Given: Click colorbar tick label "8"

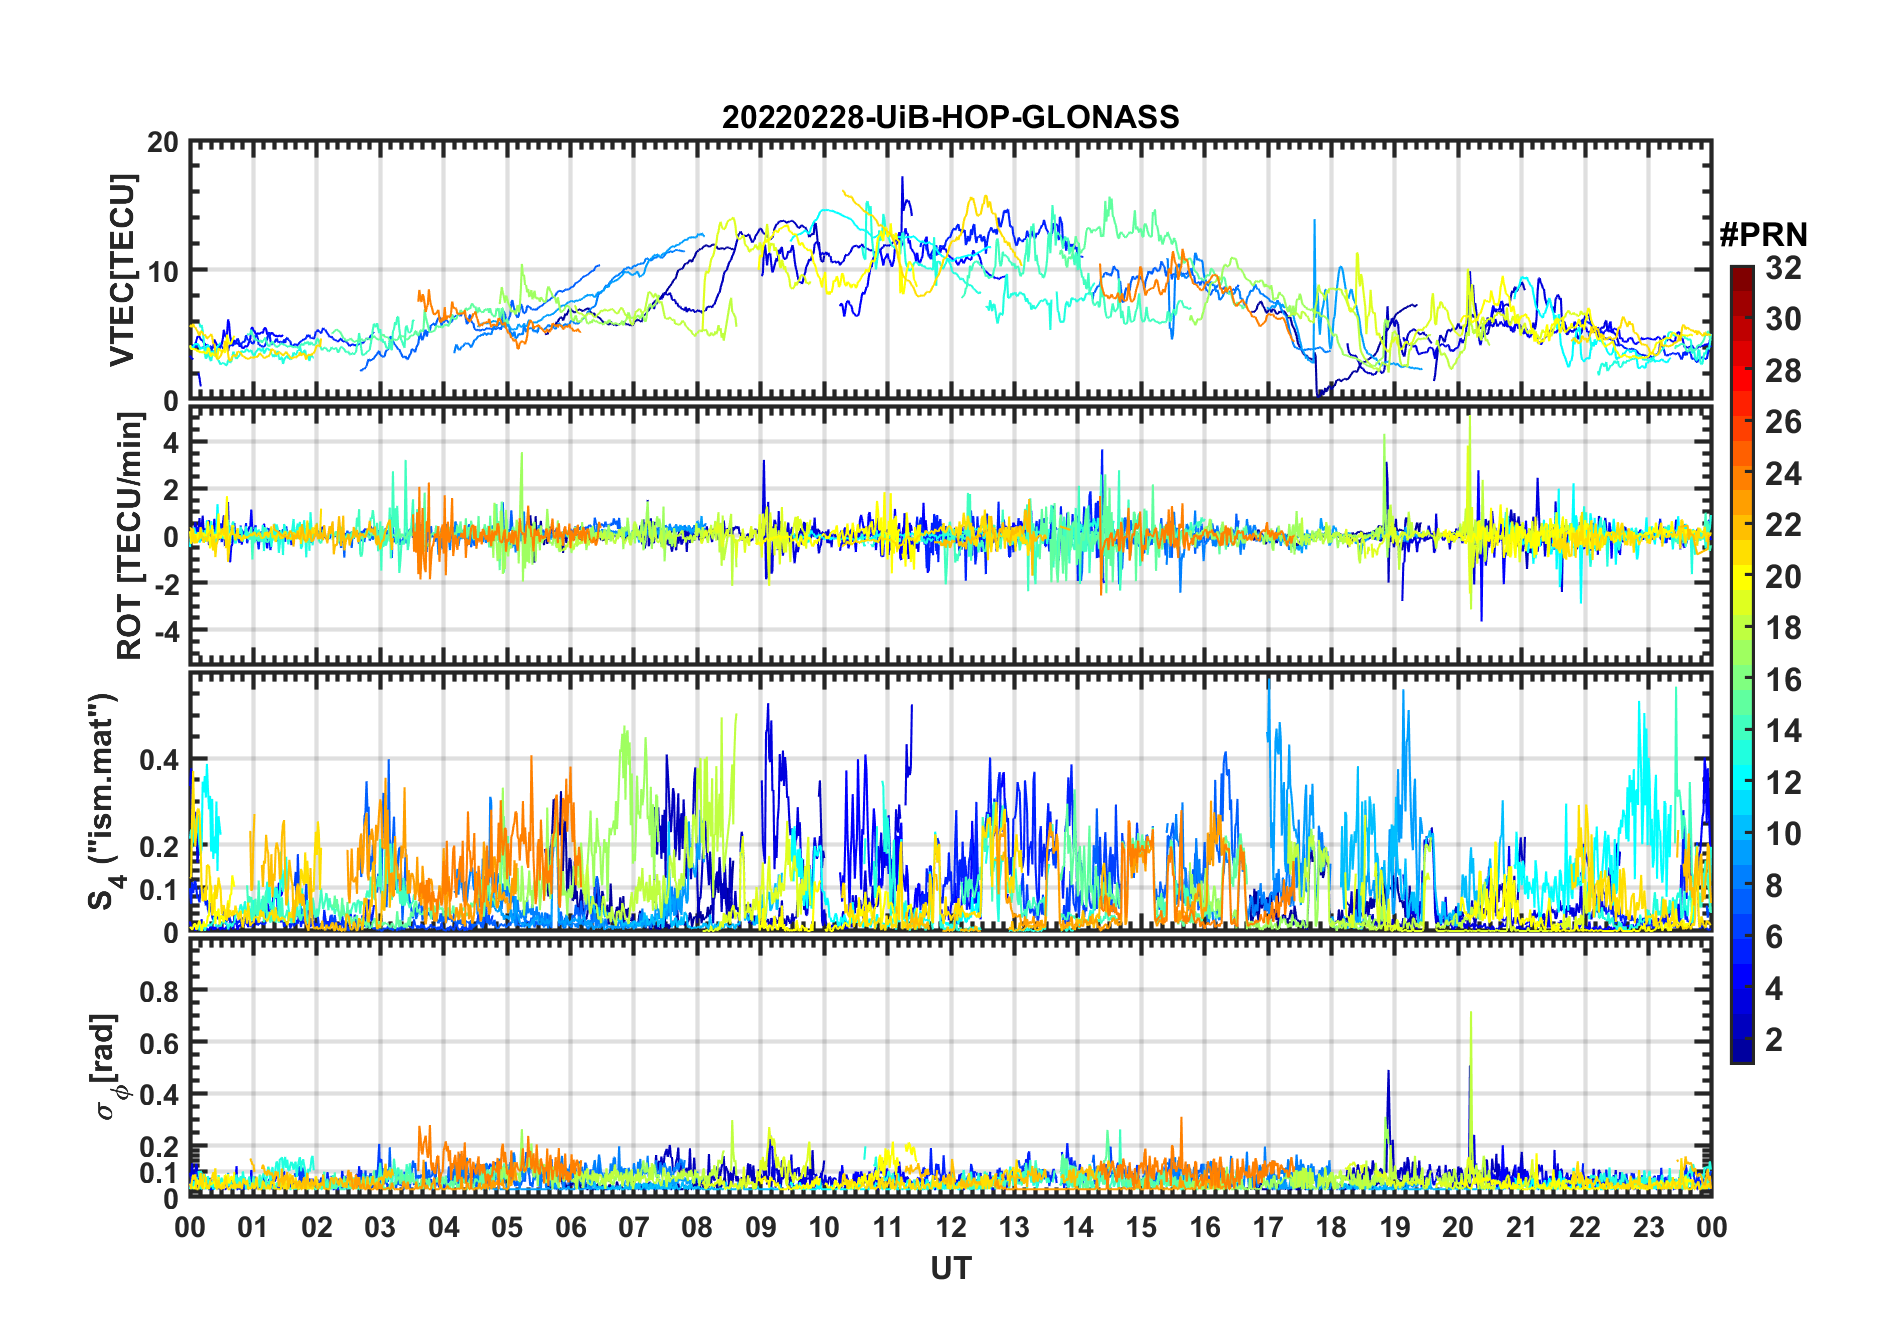Looking at the screenshot, I should (1775, 886).
